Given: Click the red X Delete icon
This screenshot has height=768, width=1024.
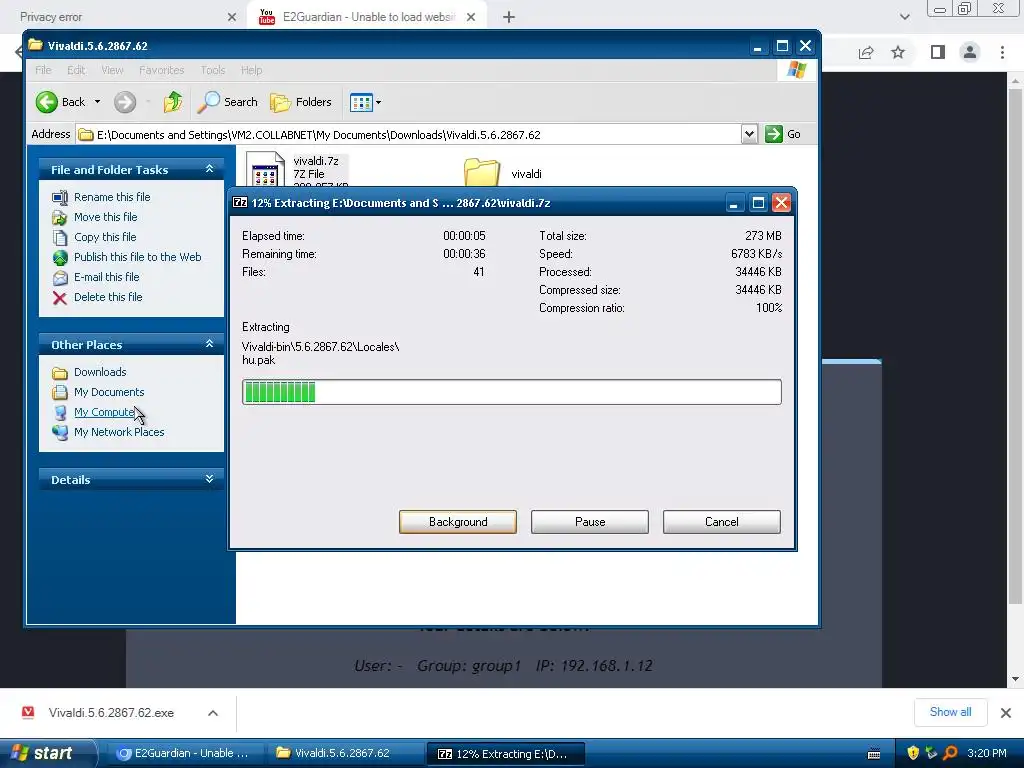Looking at the screenshot, I should (x=59, y=298).
